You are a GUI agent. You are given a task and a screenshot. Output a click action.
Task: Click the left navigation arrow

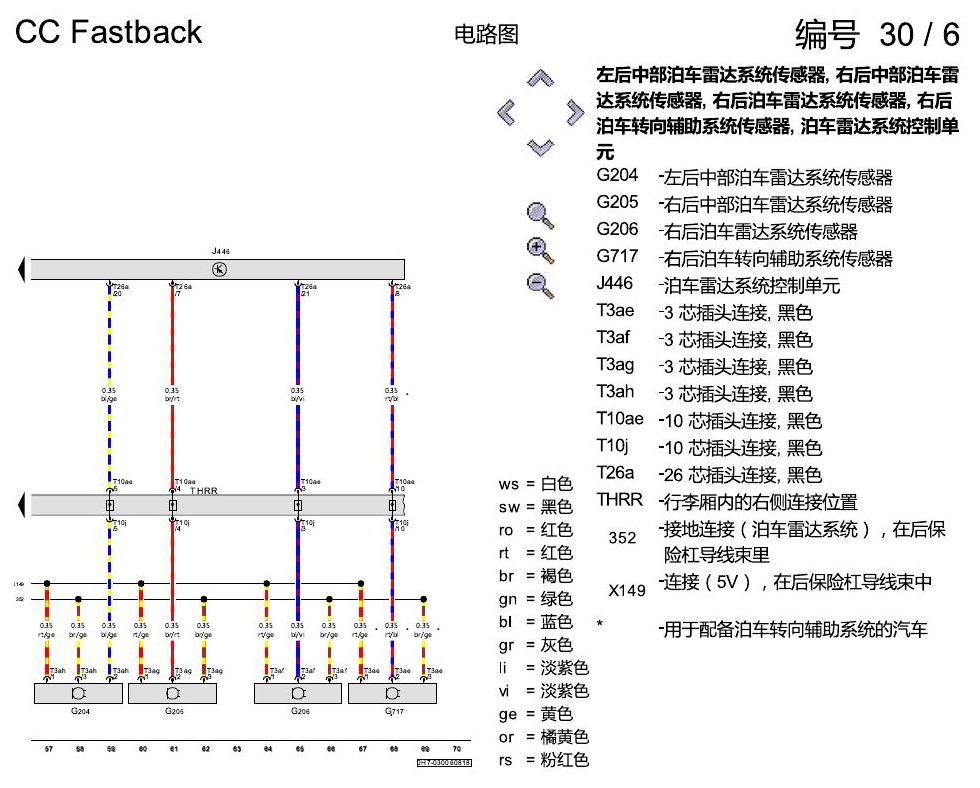point(506,113)
